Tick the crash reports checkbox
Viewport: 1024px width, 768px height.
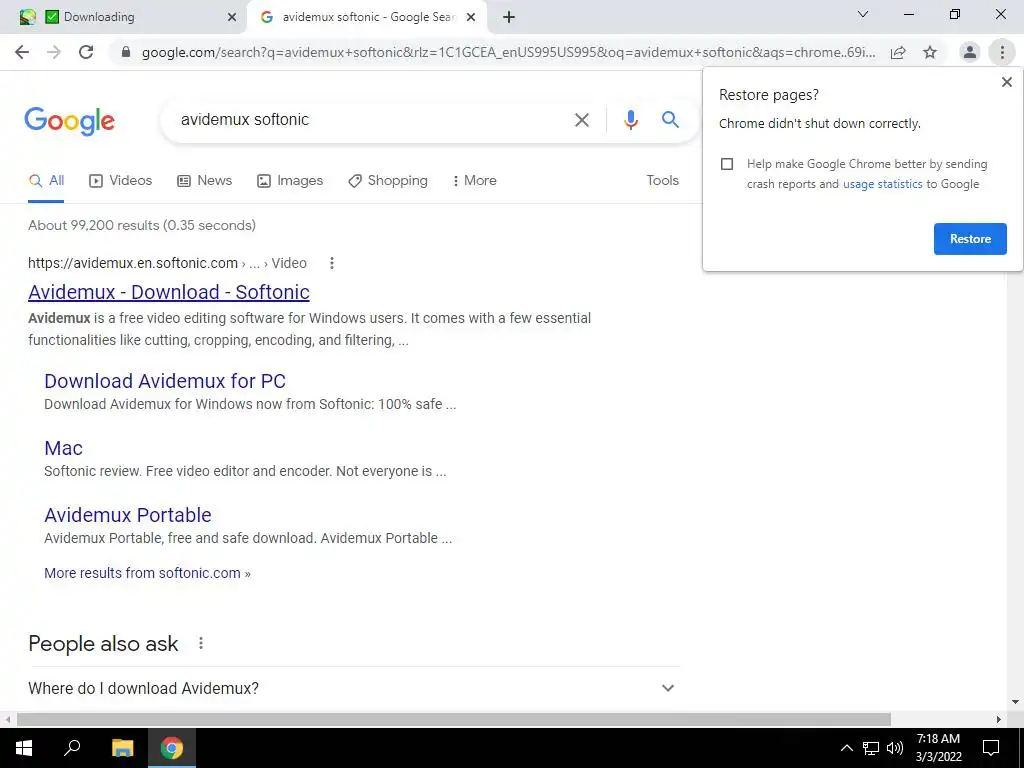click(x=727, y=164)
